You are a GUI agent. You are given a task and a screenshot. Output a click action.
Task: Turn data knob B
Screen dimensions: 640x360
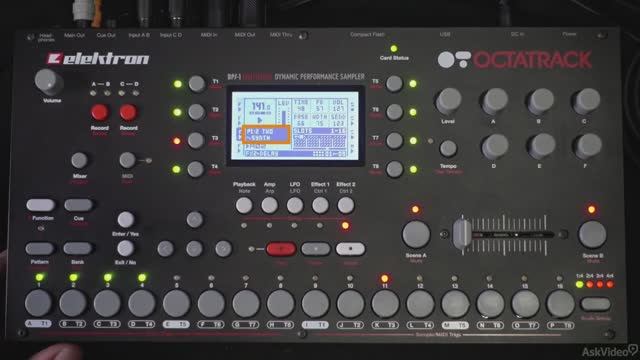(540, 101)
